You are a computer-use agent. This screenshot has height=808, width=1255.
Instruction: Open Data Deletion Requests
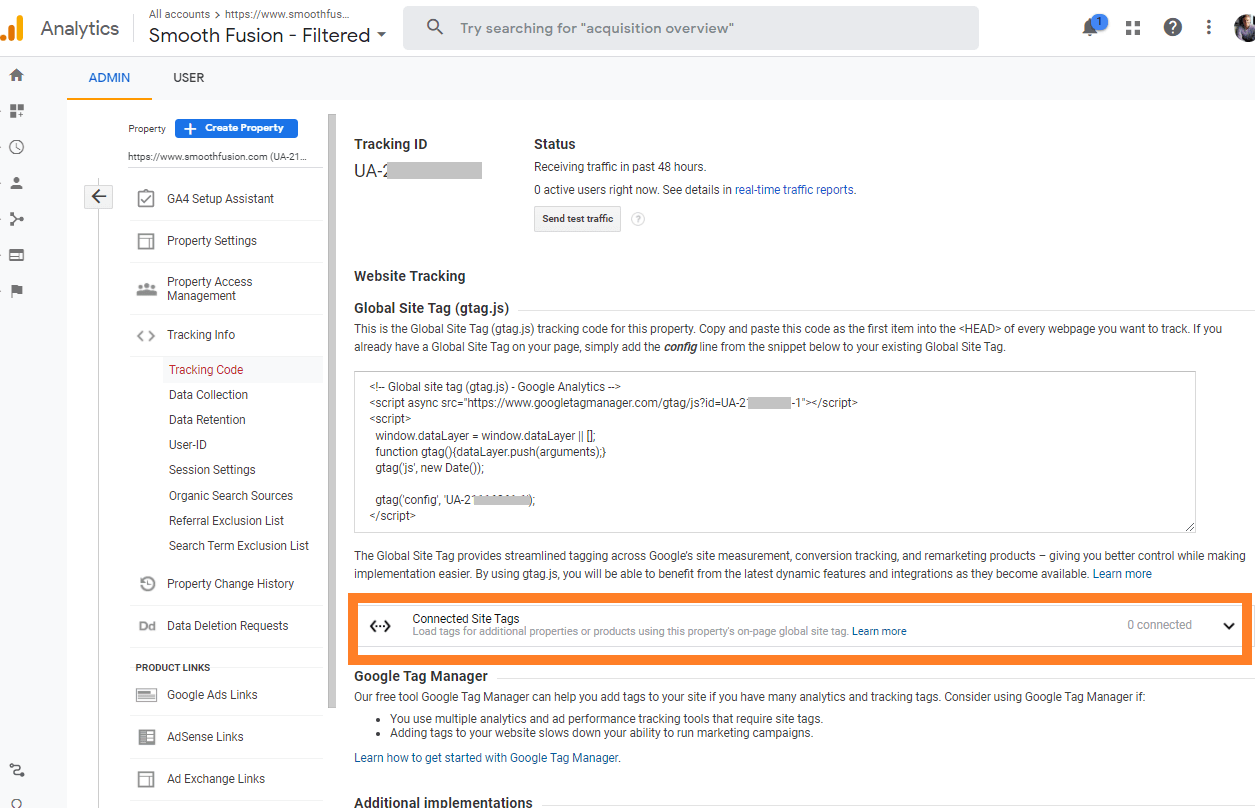[x=226, y=626]
